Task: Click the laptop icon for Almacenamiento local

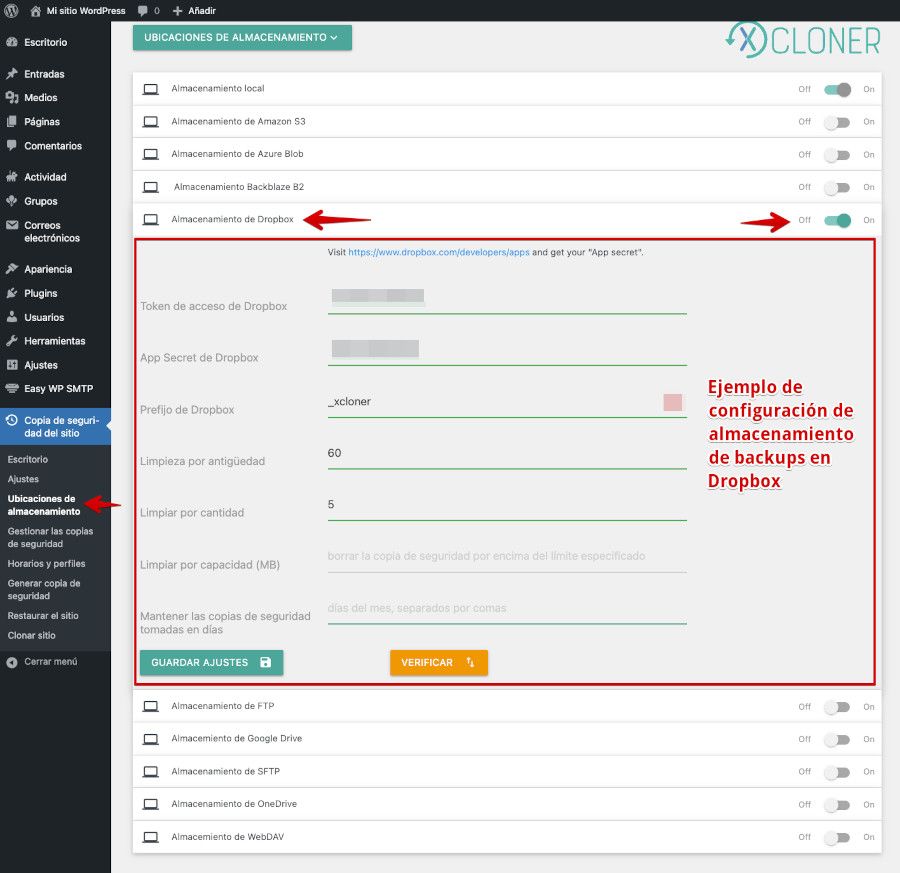Action: pyautogui.click(x=150, y=89)
